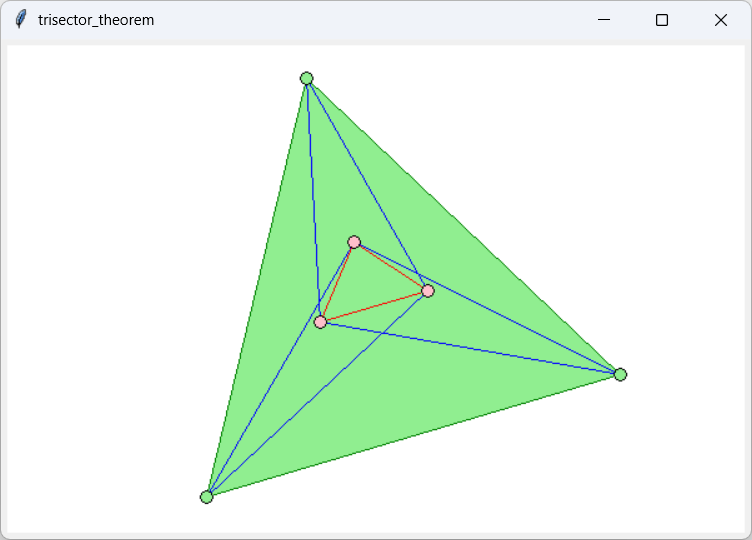Click blue line from top vertex to right pink point

point(367,185)
